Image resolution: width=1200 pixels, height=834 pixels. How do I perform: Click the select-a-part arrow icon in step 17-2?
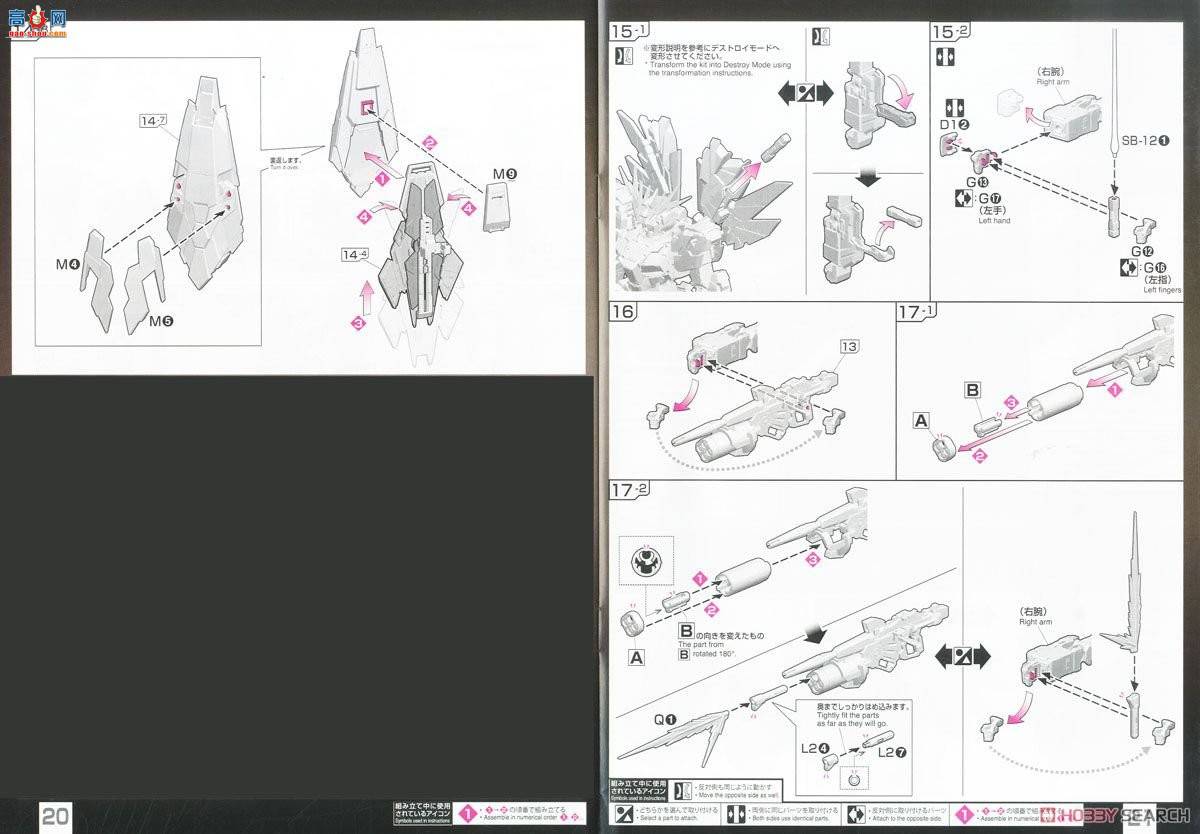coord(961,657)
